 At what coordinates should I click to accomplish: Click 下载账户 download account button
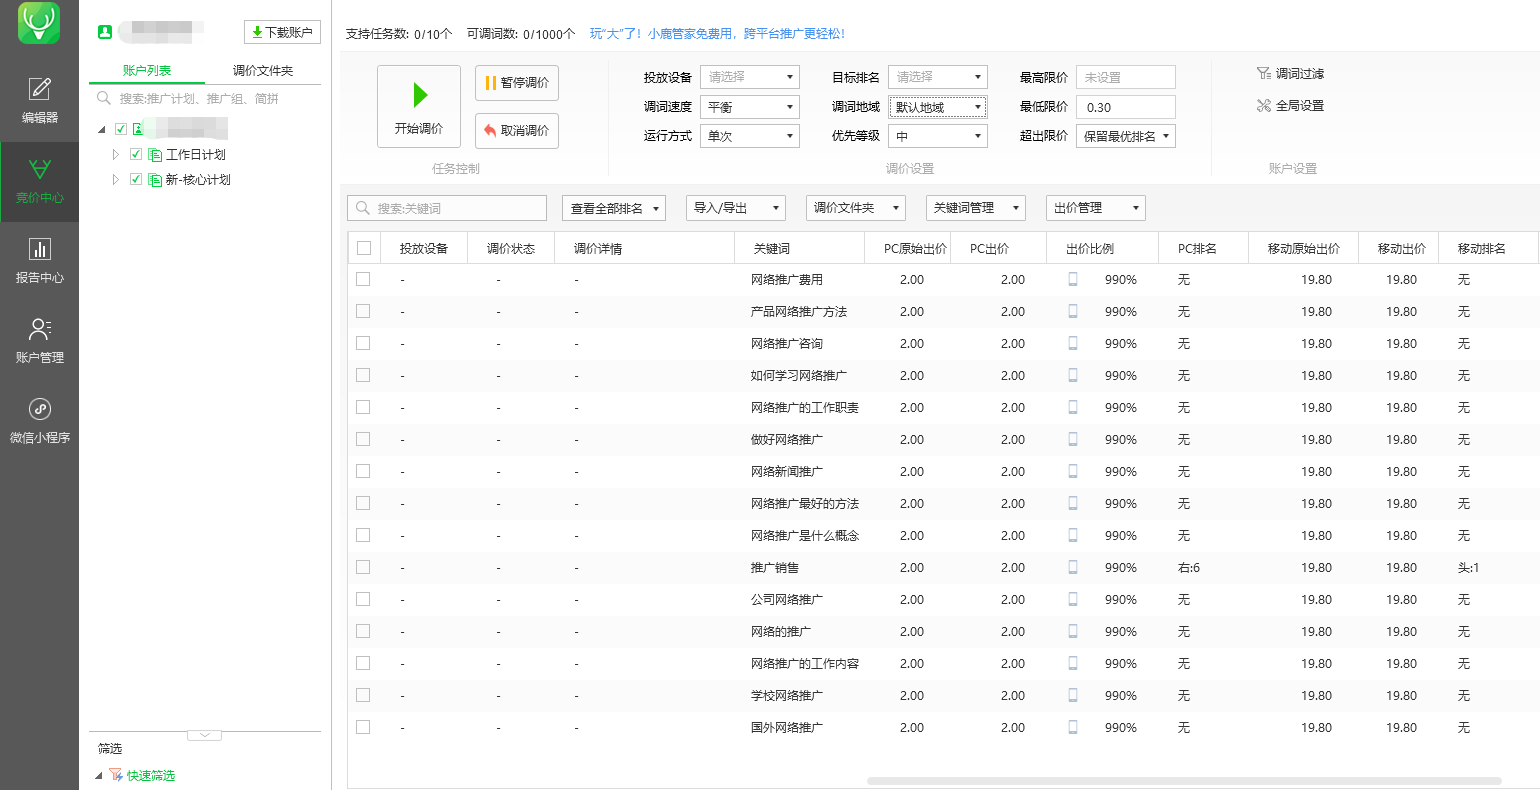(x=282, y=32)
